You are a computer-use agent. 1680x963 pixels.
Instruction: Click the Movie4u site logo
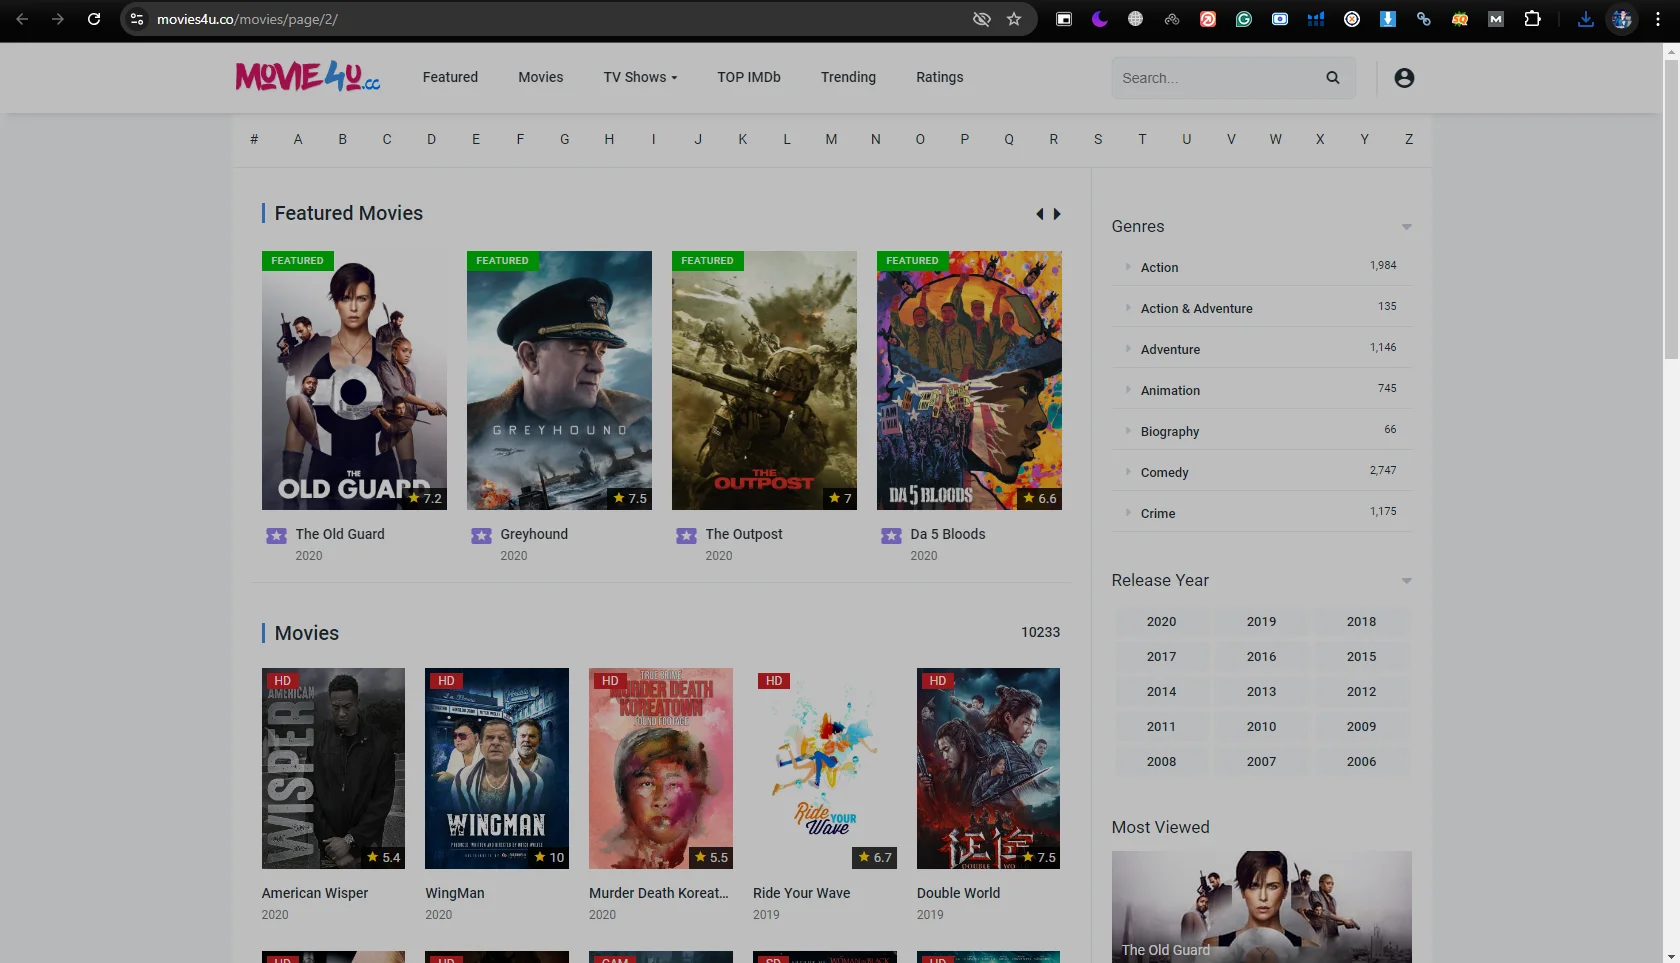click(308, 77)
